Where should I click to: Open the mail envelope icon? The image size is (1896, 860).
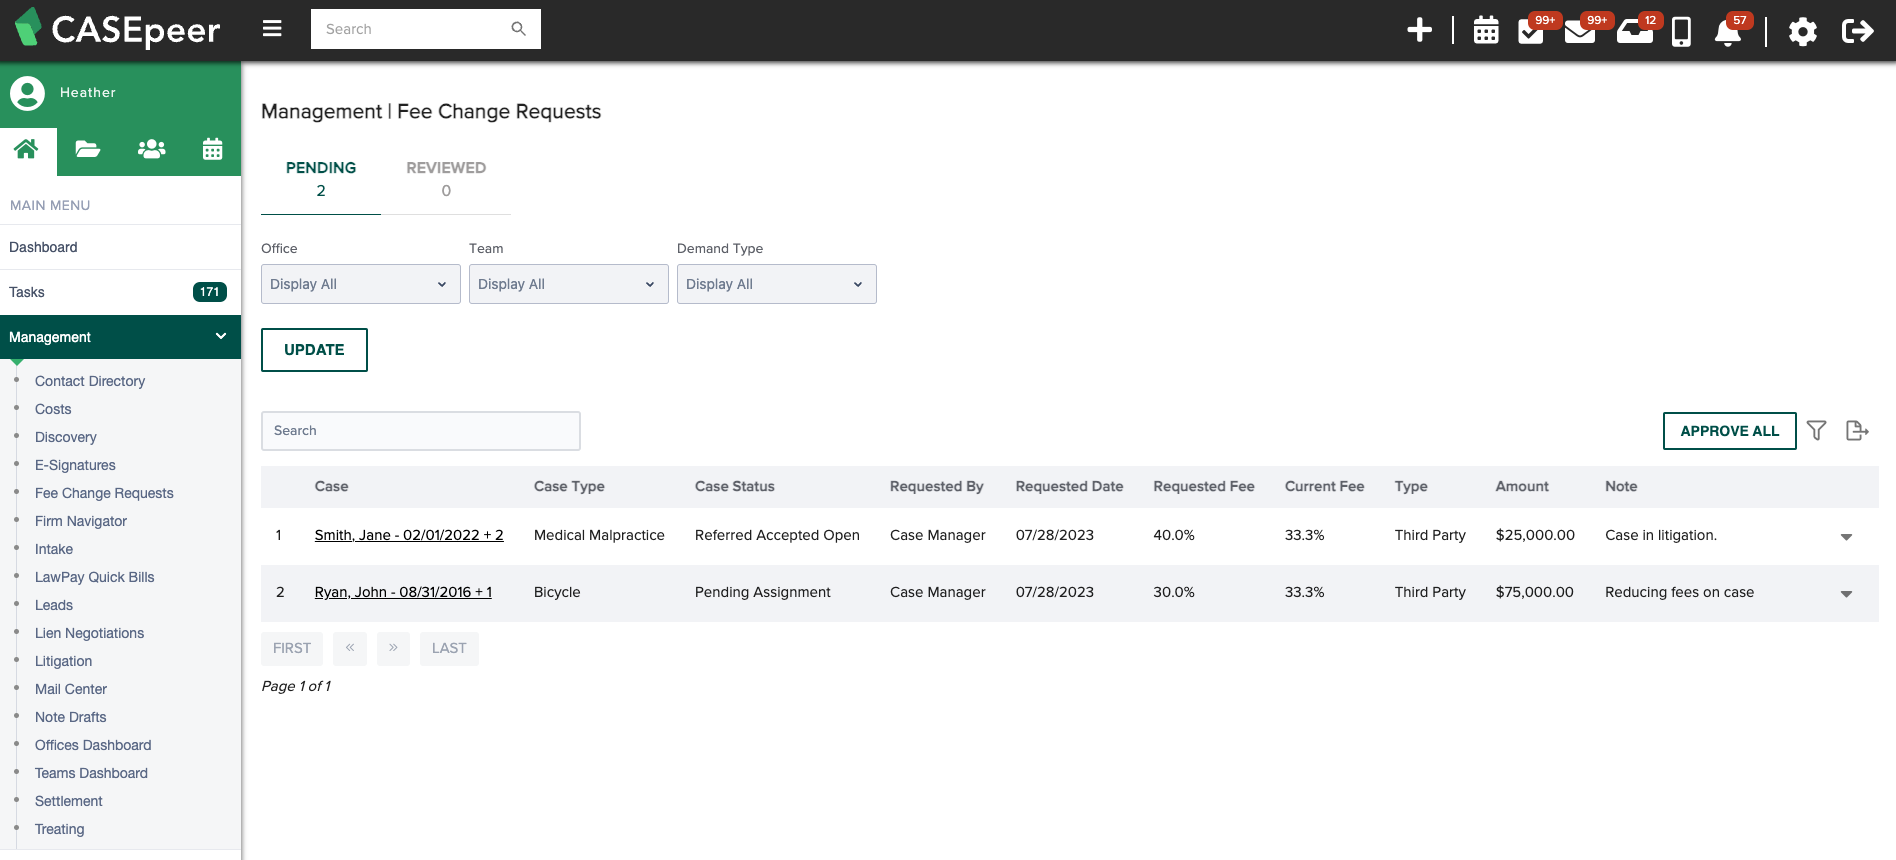[1580, 30]
